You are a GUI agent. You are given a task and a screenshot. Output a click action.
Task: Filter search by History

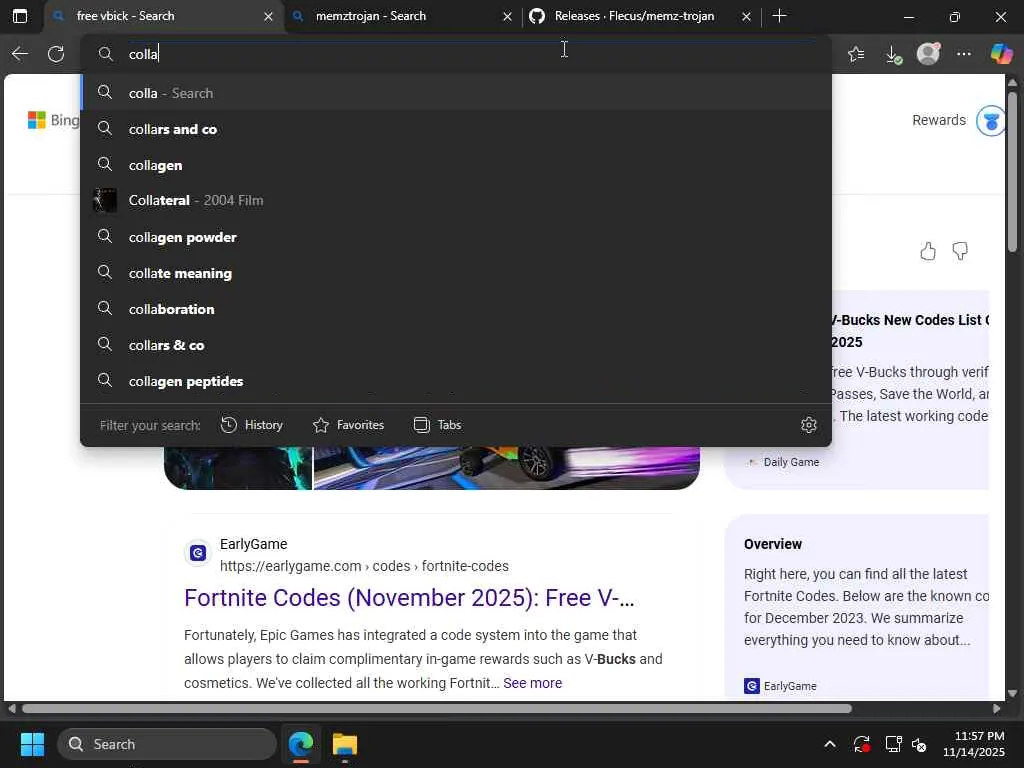(251, 425)
